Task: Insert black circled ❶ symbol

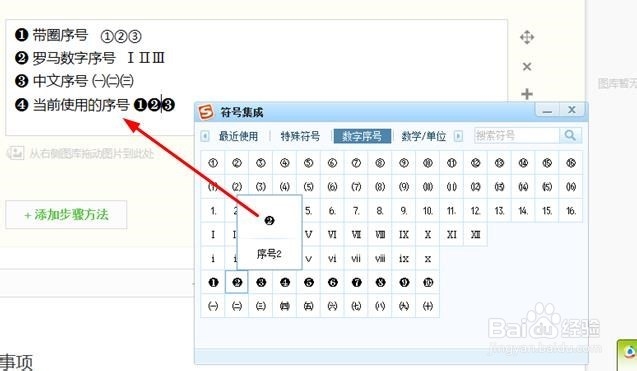Action: tap(213, 282)
